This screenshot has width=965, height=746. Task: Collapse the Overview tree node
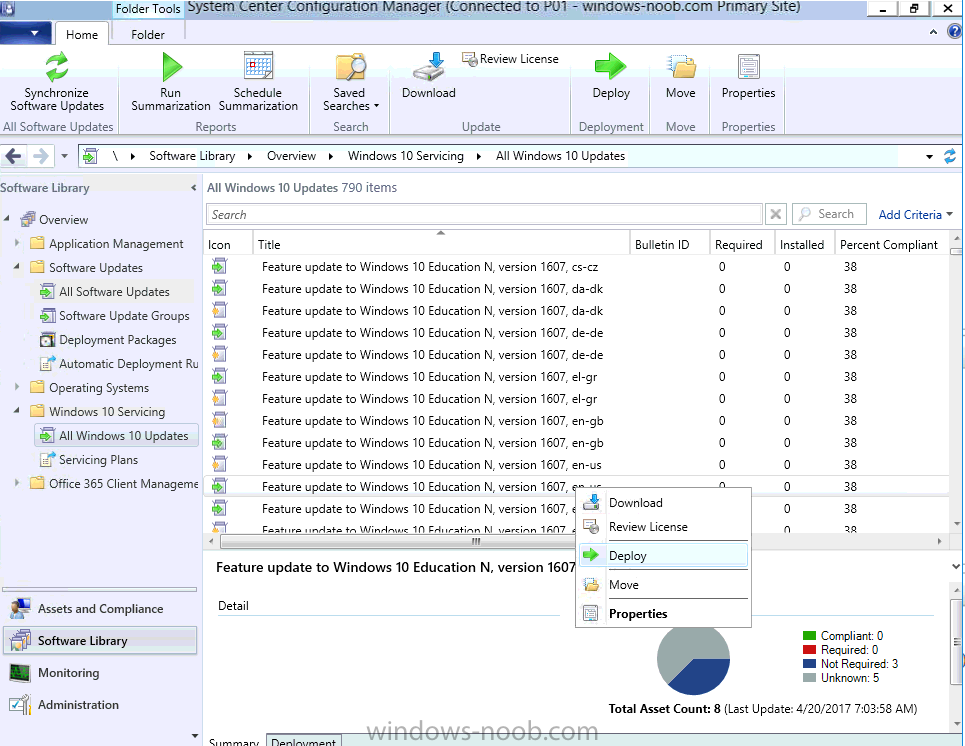pyautogui.click(x=7, y=219)
